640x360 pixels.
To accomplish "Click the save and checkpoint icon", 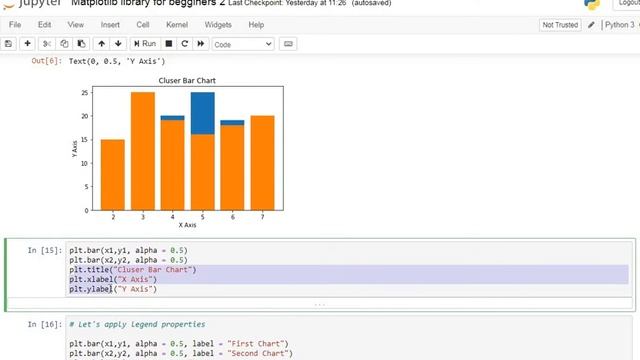I will pos(9,44).
